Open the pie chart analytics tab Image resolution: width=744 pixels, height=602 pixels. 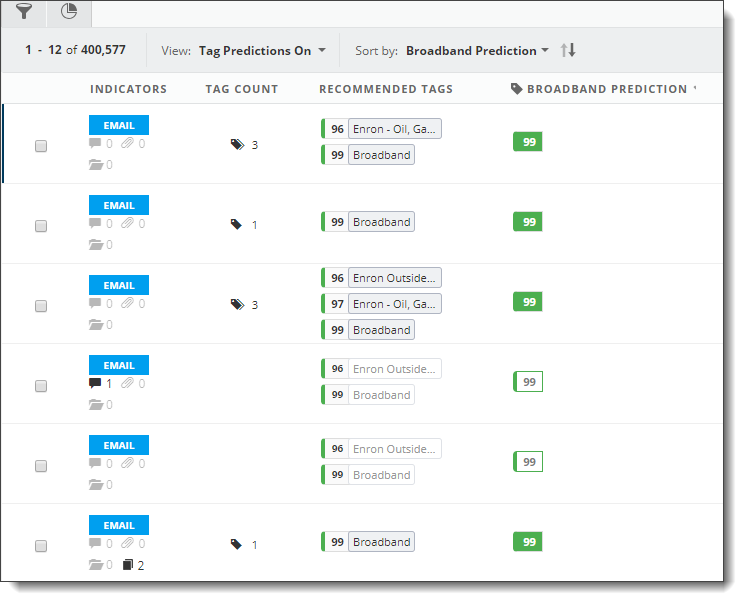pos(69,11)
